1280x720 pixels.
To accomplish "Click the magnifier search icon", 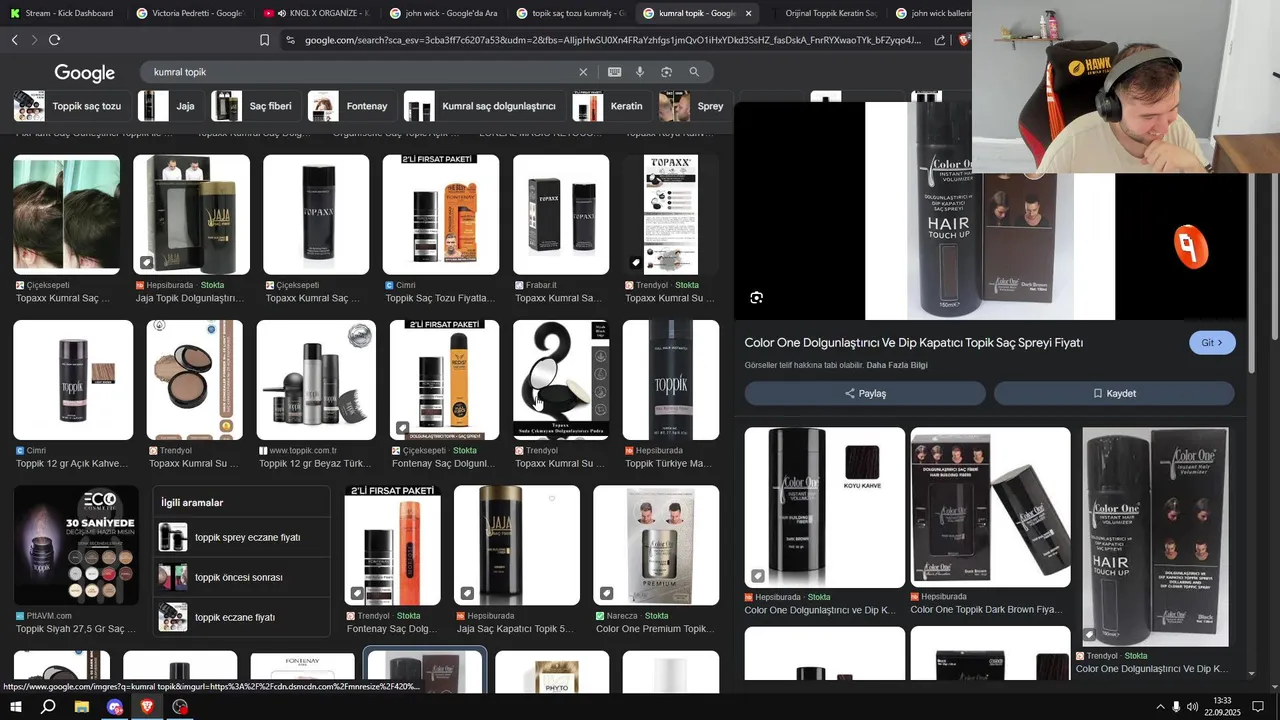I will pos(694,72).
